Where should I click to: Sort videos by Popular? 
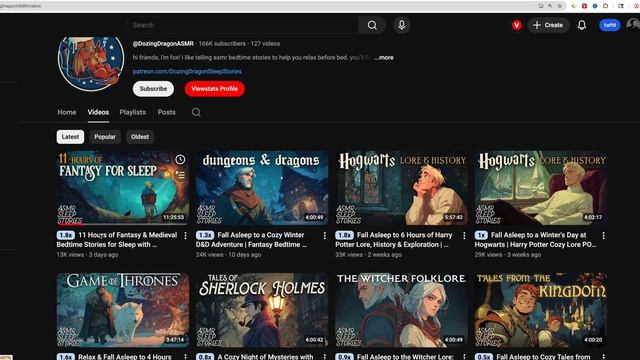tap(105, 137)
